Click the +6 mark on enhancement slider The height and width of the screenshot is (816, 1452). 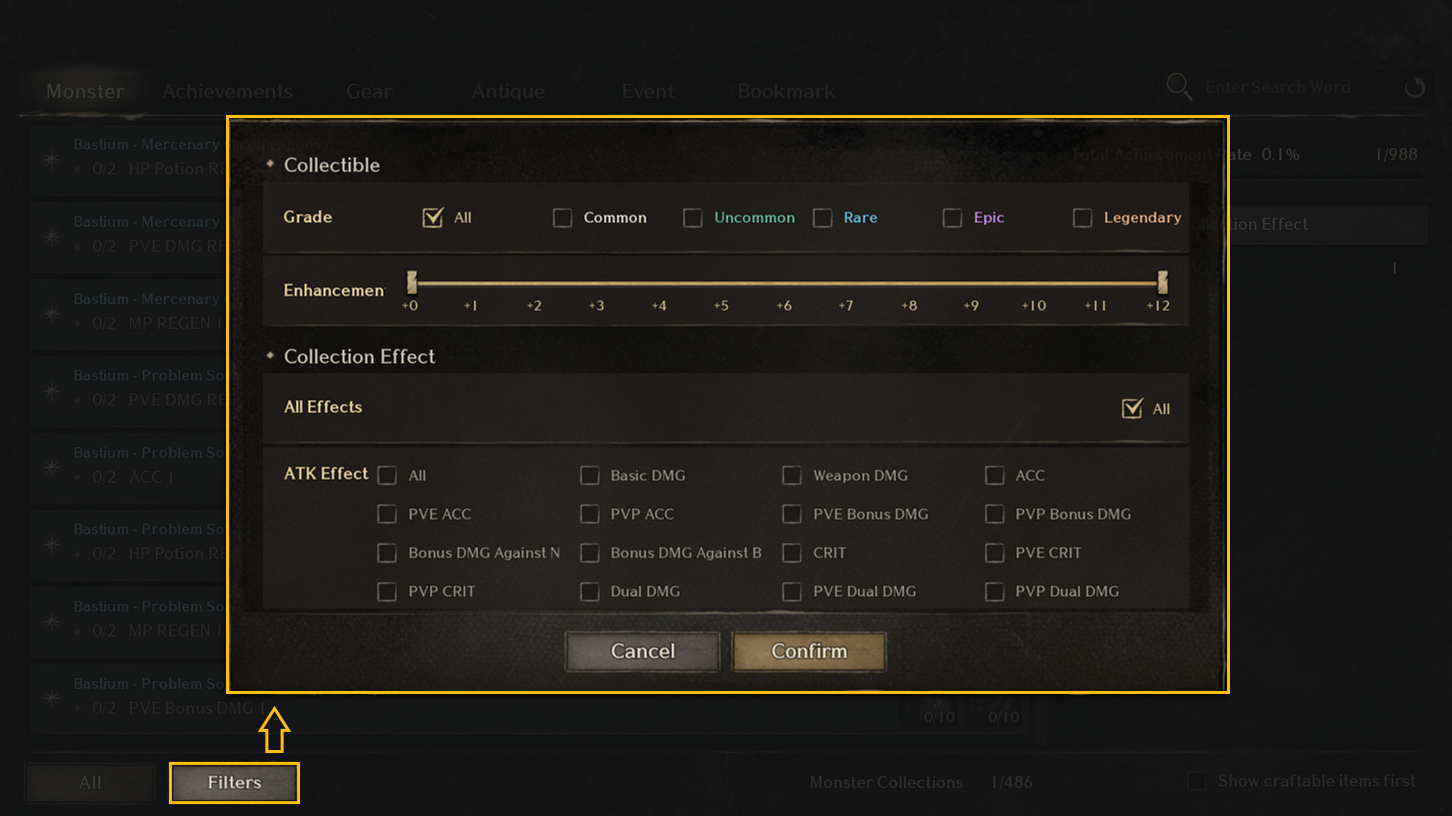coord(784,305)
